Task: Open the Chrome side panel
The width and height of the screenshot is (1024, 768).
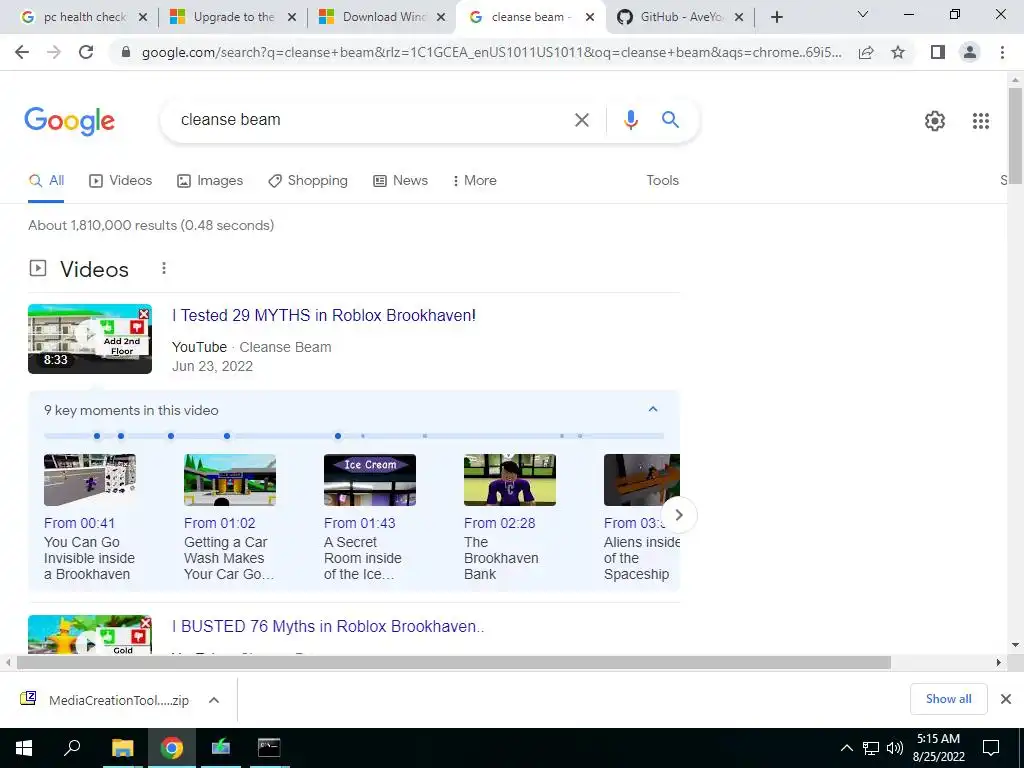Action: 938,52
